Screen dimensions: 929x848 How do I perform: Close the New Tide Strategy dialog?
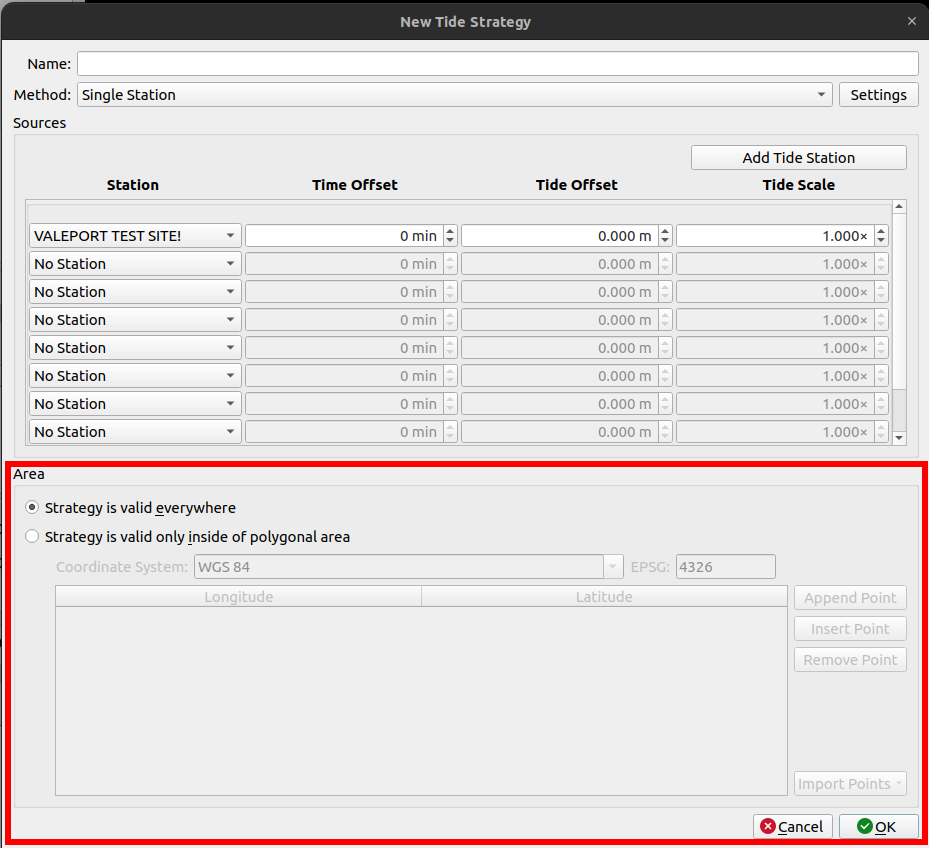click(x=911, y=21)
